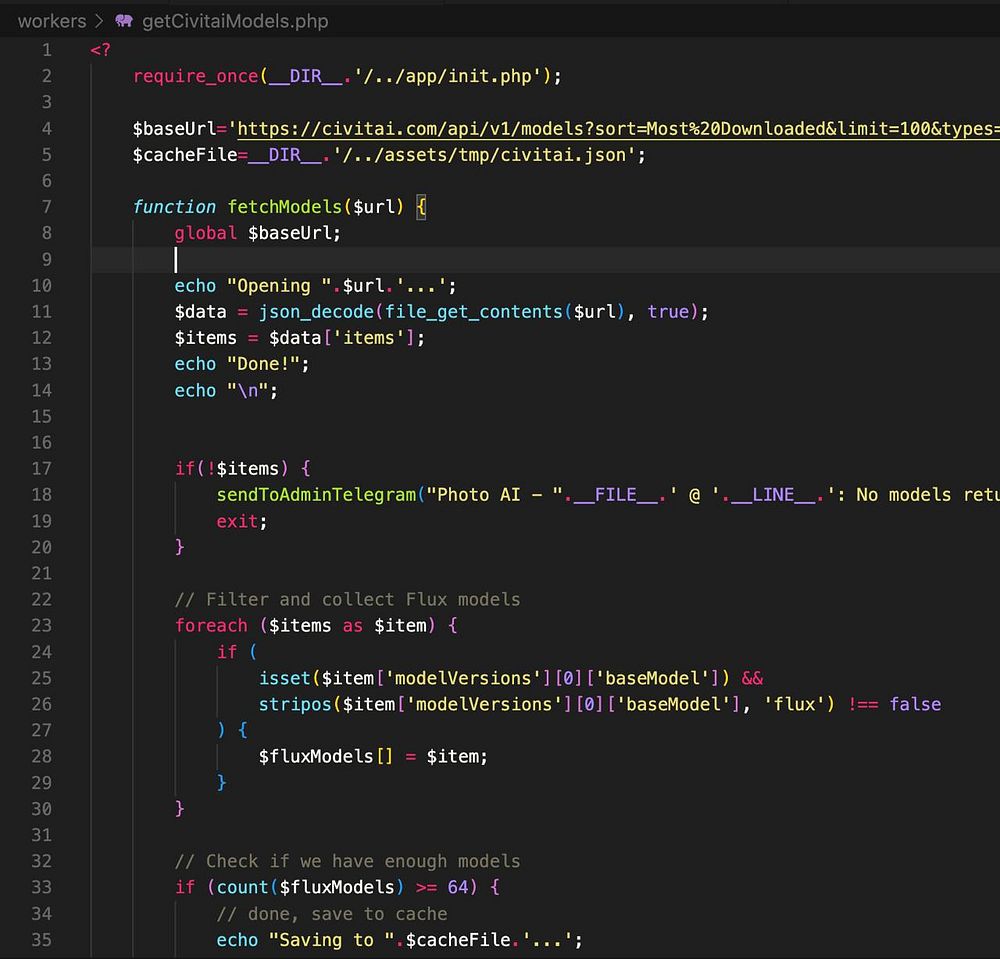Place cursor on the empty line 9
The height and width of the screenshot is (959, 1000).
[545, 260]
